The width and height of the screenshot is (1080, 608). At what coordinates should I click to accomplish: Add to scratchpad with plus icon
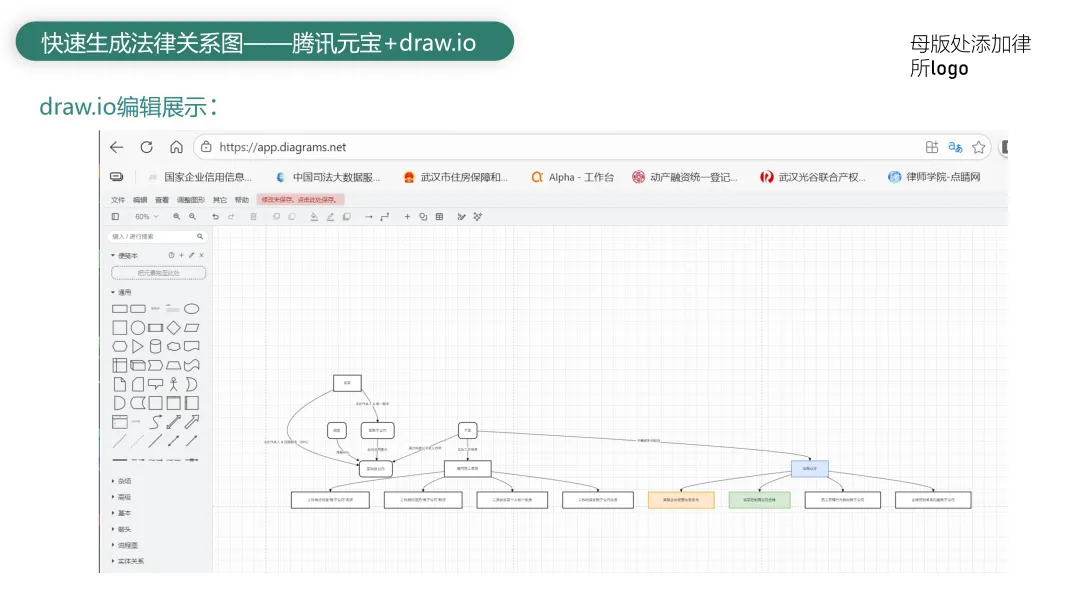pos(182,255)
